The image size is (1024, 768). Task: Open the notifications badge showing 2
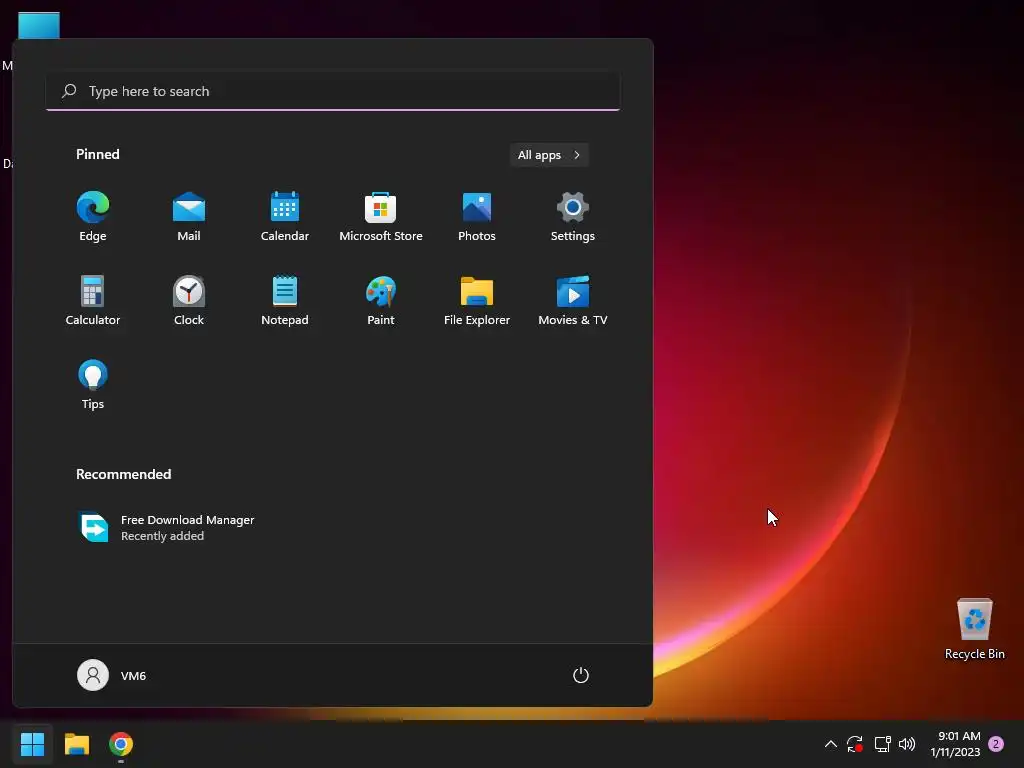[x=996, y=744]
